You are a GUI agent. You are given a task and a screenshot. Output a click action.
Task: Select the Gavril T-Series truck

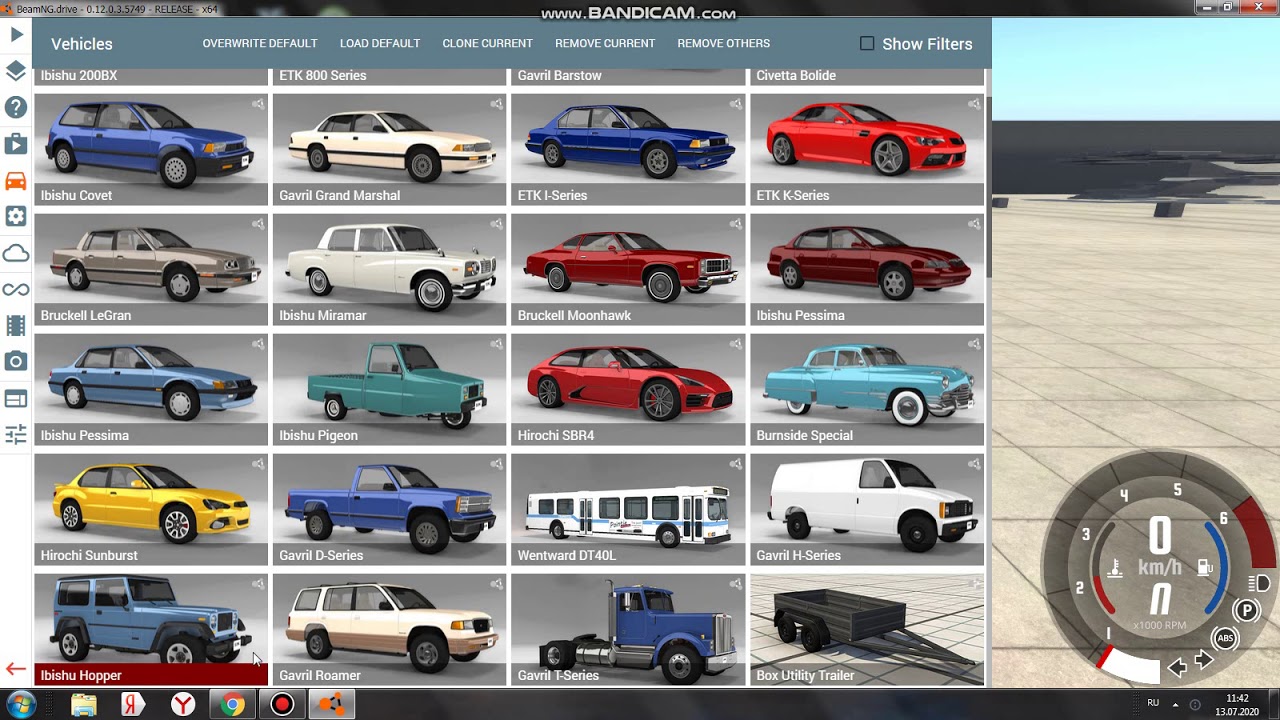pyautogui.click(x=628, y=630)
